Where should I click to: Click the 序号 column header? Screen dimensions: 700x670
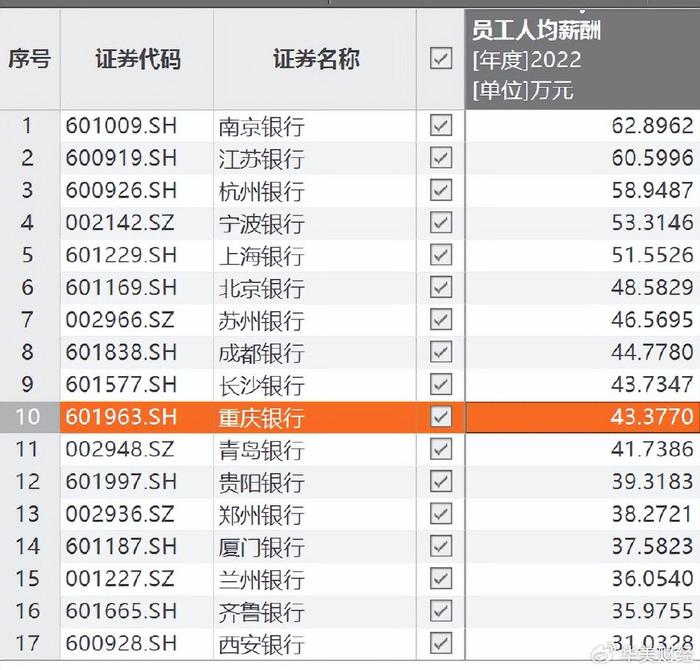pyautogui.click(x=29, y=59)
